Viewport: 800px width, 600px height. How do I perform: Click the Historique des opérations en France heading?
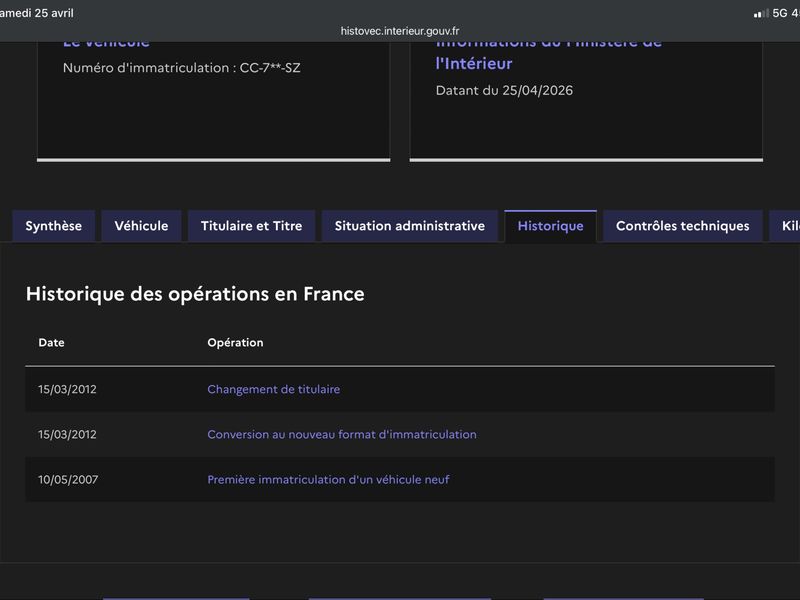[195, 294]
